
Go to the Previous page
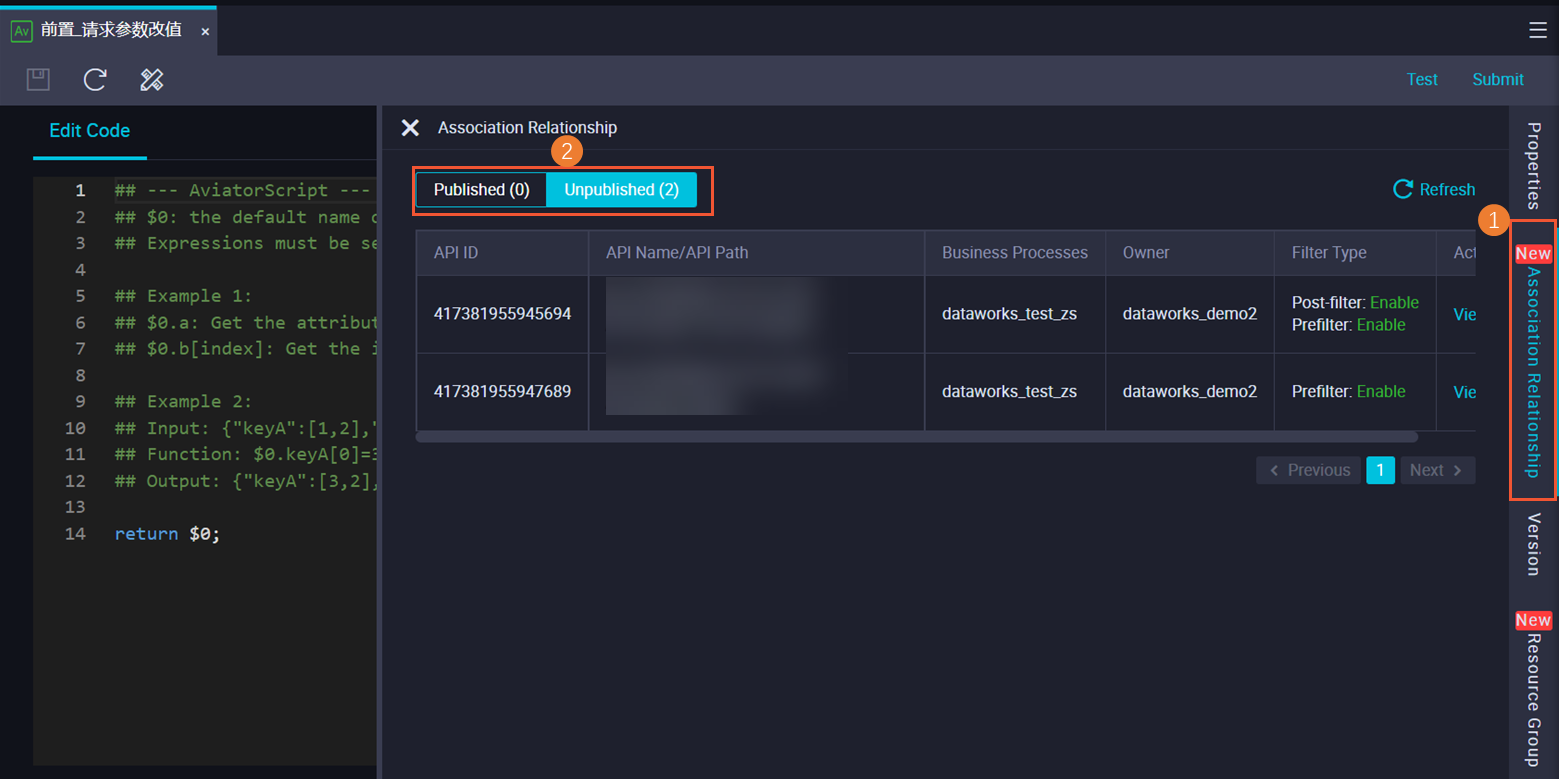[1308, 470]
